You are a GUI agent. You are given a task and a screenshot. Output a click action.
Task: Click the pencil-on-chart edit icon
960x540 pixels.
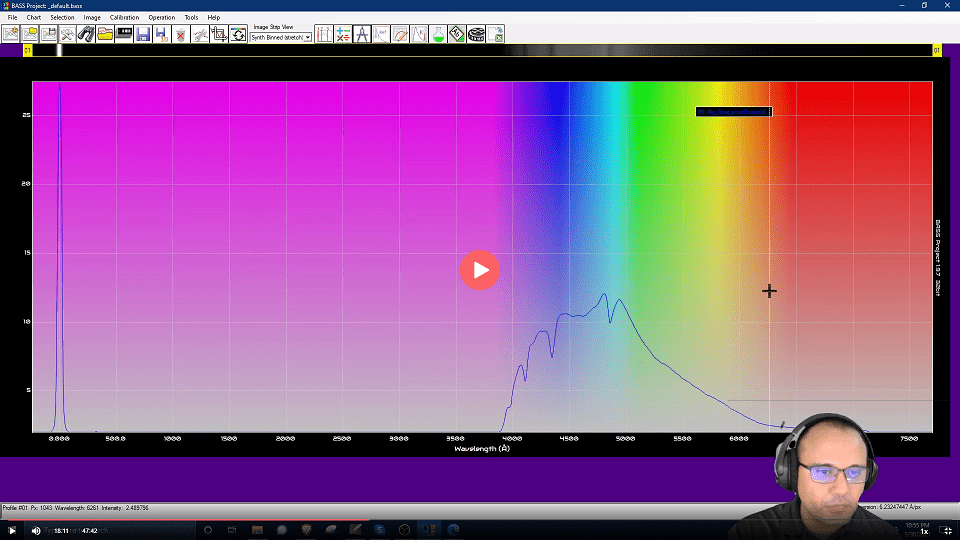(400, 34)
